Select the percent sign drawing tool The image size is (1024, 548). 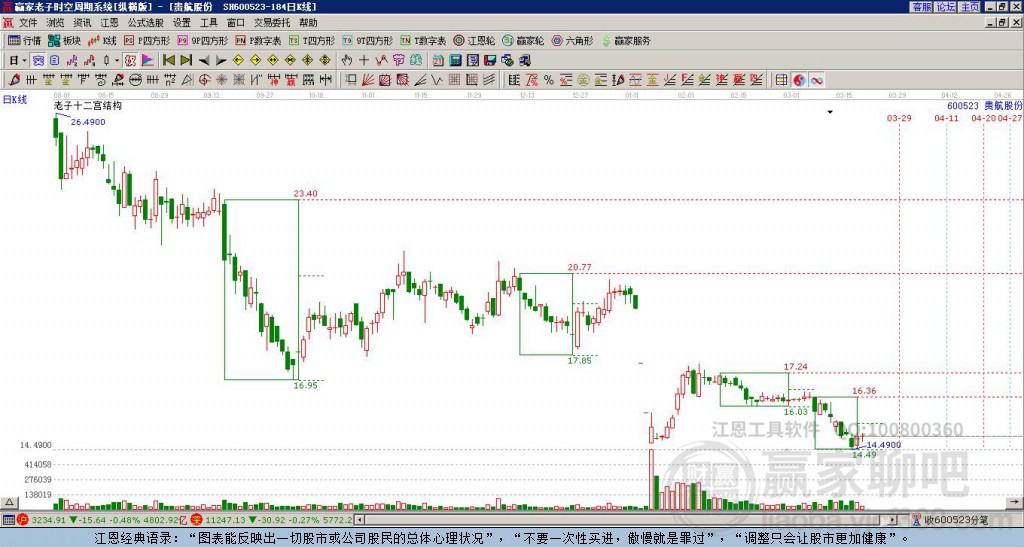click(549, 80)
